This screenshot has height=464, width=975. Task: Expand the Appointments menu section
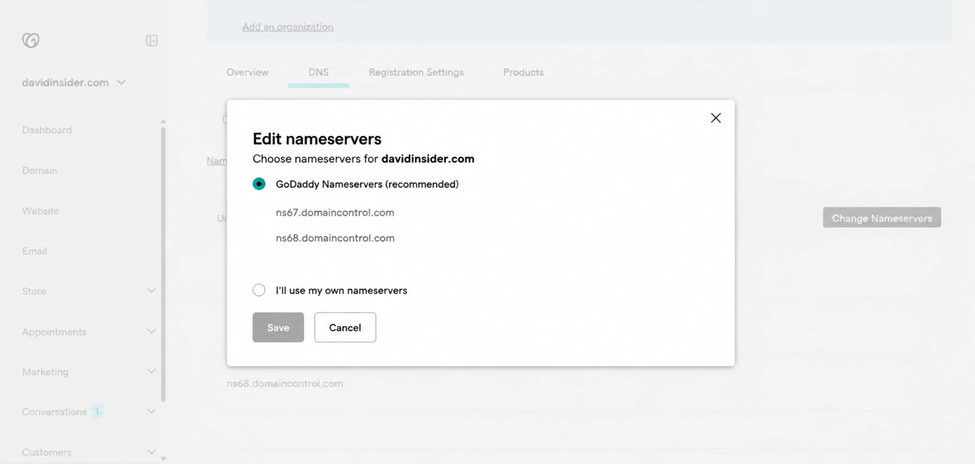click(x=151, y=332)
